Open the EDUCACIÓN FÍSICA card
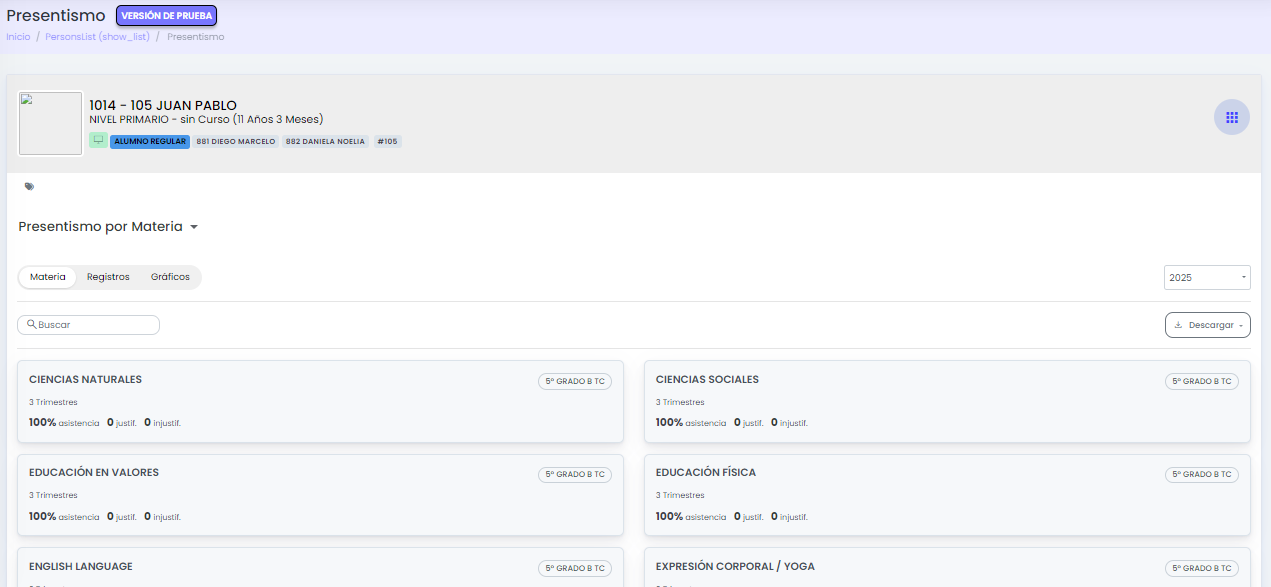1271x587 pixels. [x=947, y=495]
